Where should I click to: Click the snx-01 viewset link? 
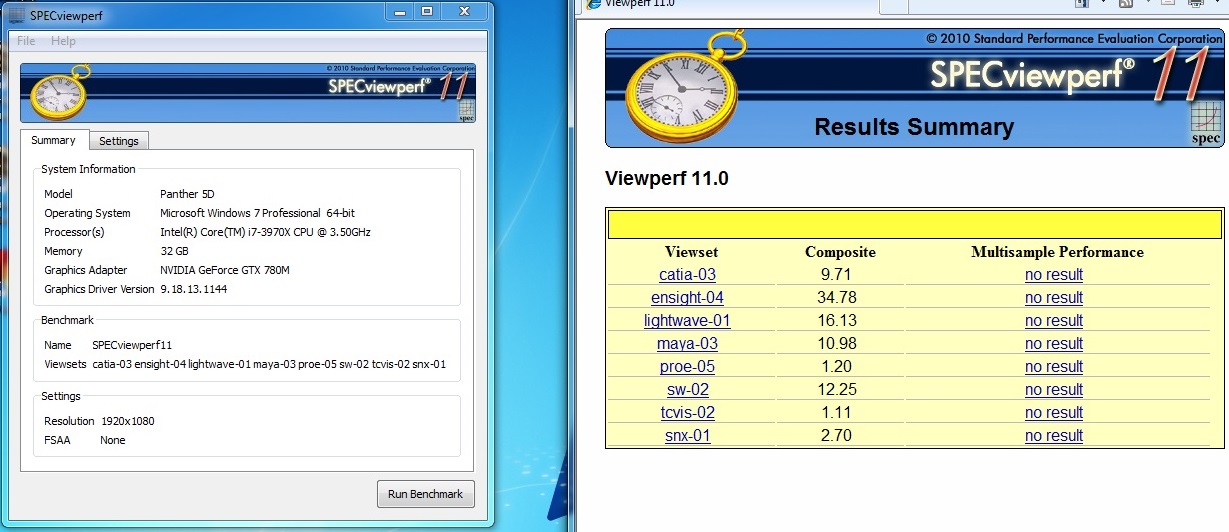tap(687, 436)
